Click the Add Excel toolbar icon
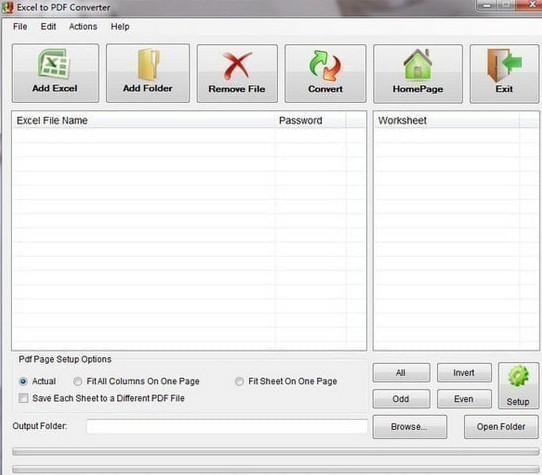 [x=55, y=73]
